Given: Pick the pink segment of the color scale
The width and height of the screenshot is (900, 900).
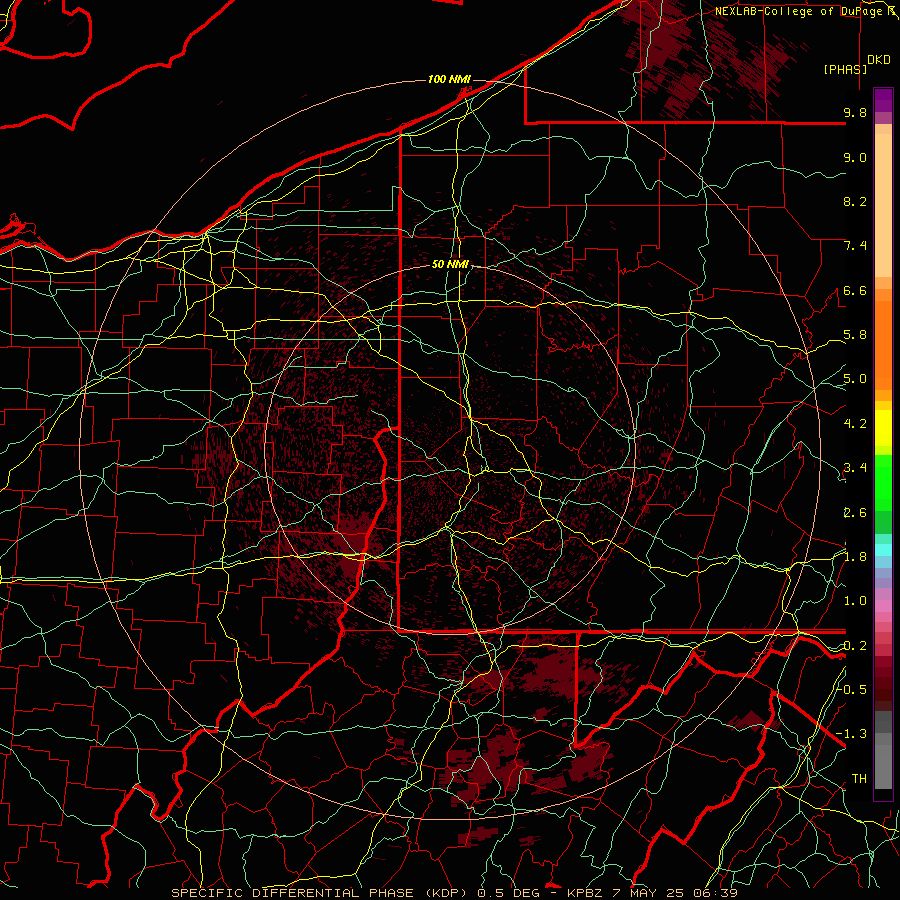Looking at the screenshot, I should click(x=883, y=606).
